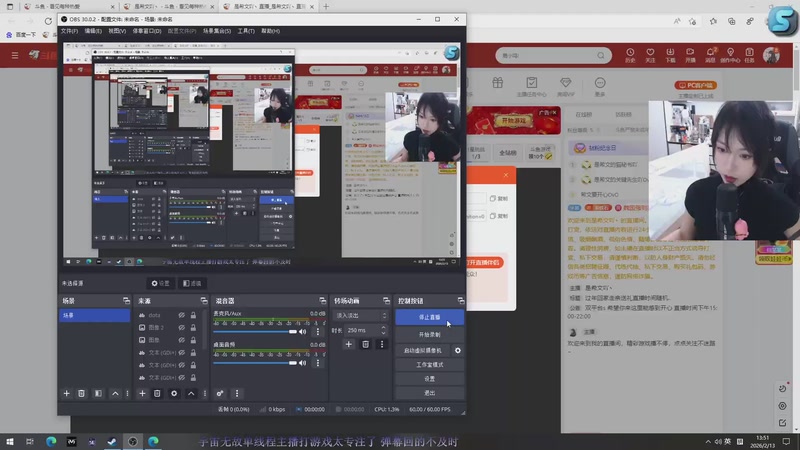
Task: Open scene filters icon in the scenes toolbar
Action: pos(98,393)
